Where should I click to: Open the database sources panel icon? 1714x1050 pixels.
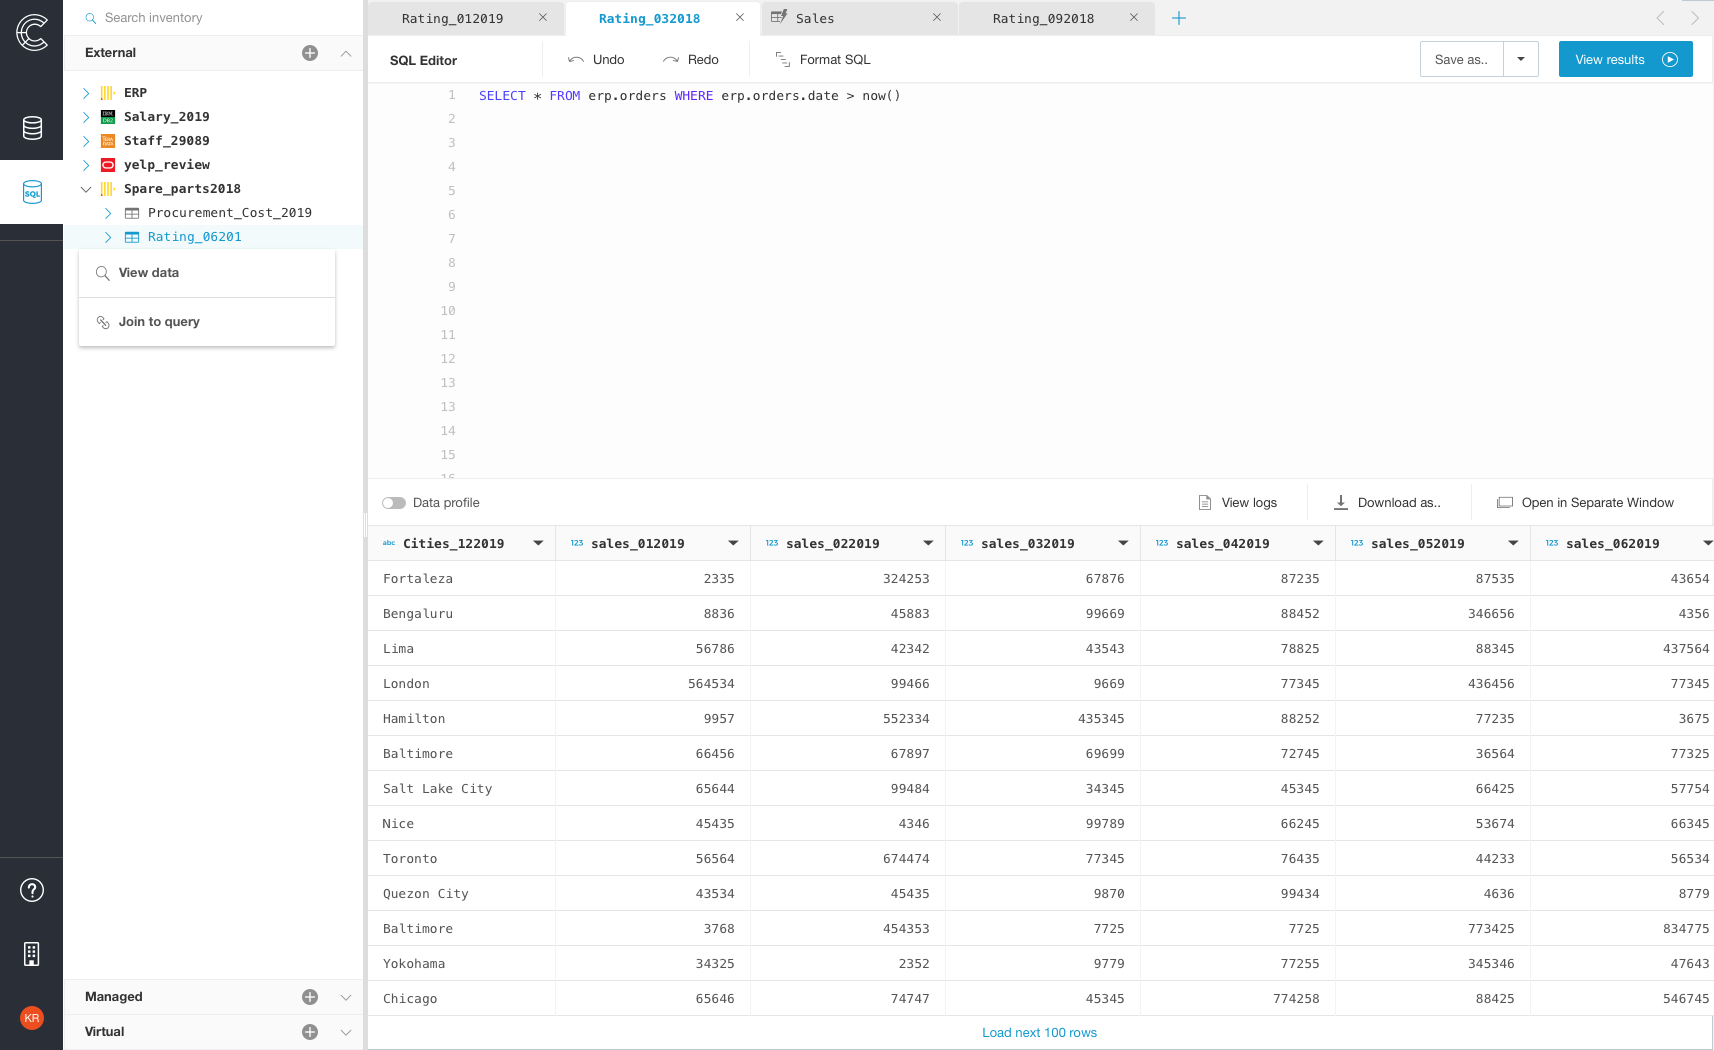point(32,128)
